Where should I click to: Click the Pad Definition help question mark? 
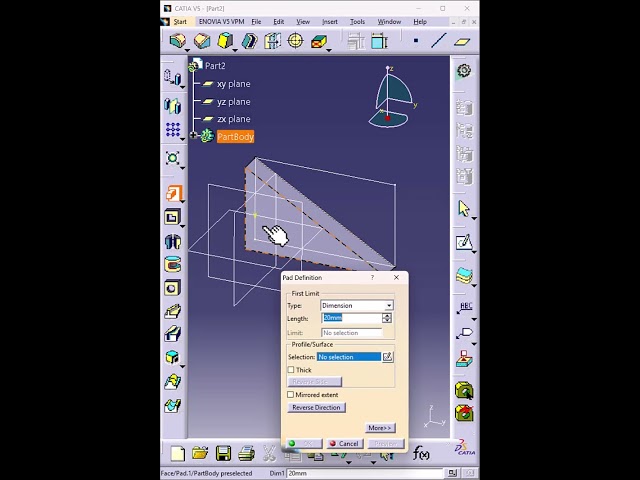point(372,278)
